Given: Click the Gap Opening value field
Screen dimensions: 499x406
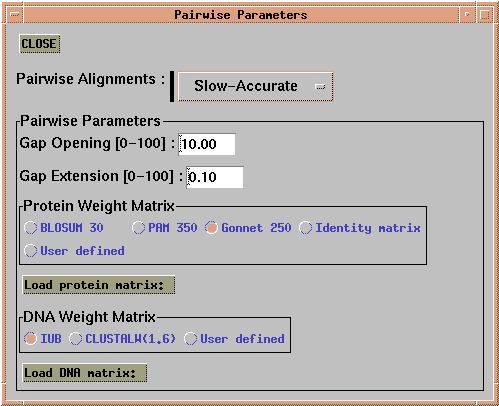Looking at the screenshot, I should [207, 144].
